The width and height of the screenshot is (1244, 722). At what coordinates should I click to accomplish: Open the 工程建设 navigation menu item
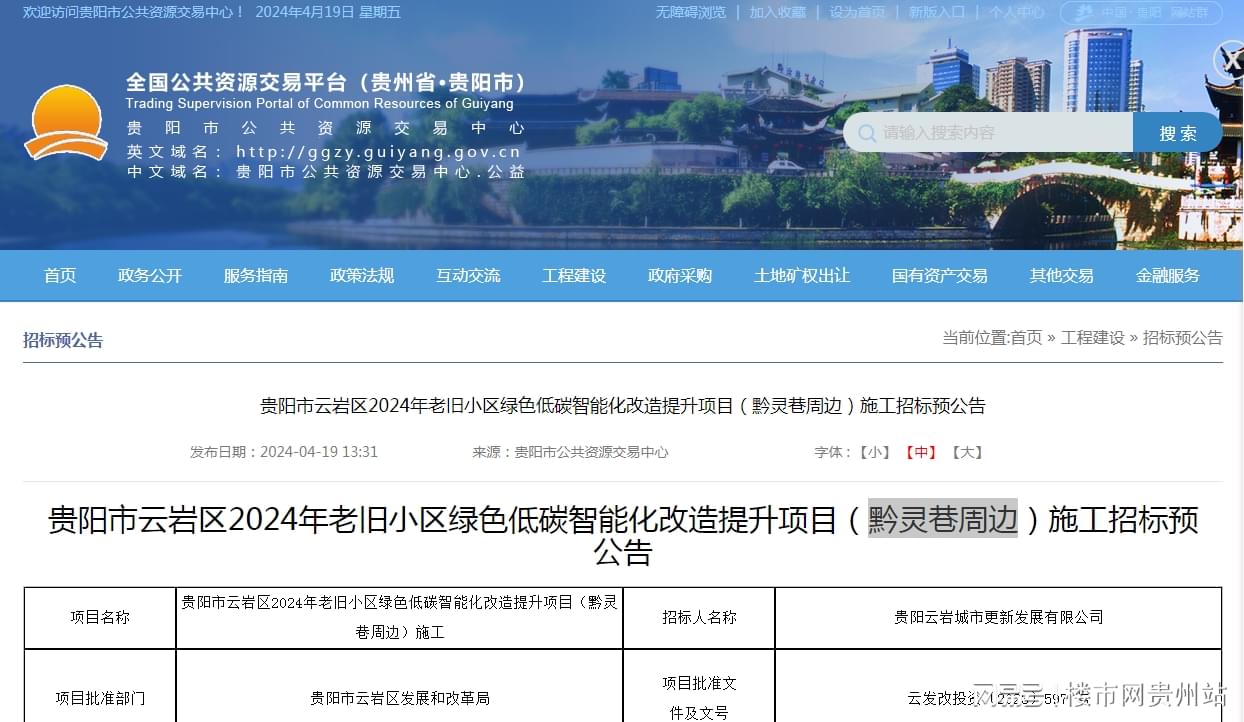click(574, 276)
